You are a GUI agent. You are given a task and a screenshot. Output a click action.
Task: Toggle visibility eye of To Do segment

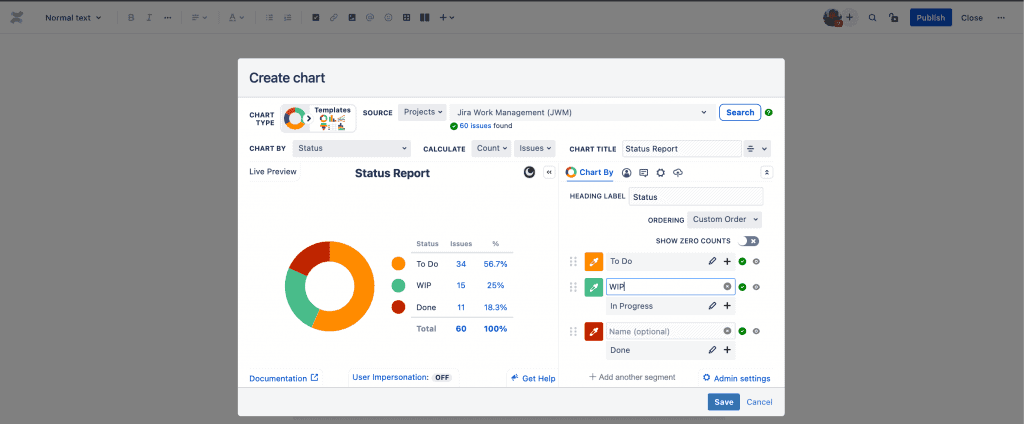click(756, 261)
